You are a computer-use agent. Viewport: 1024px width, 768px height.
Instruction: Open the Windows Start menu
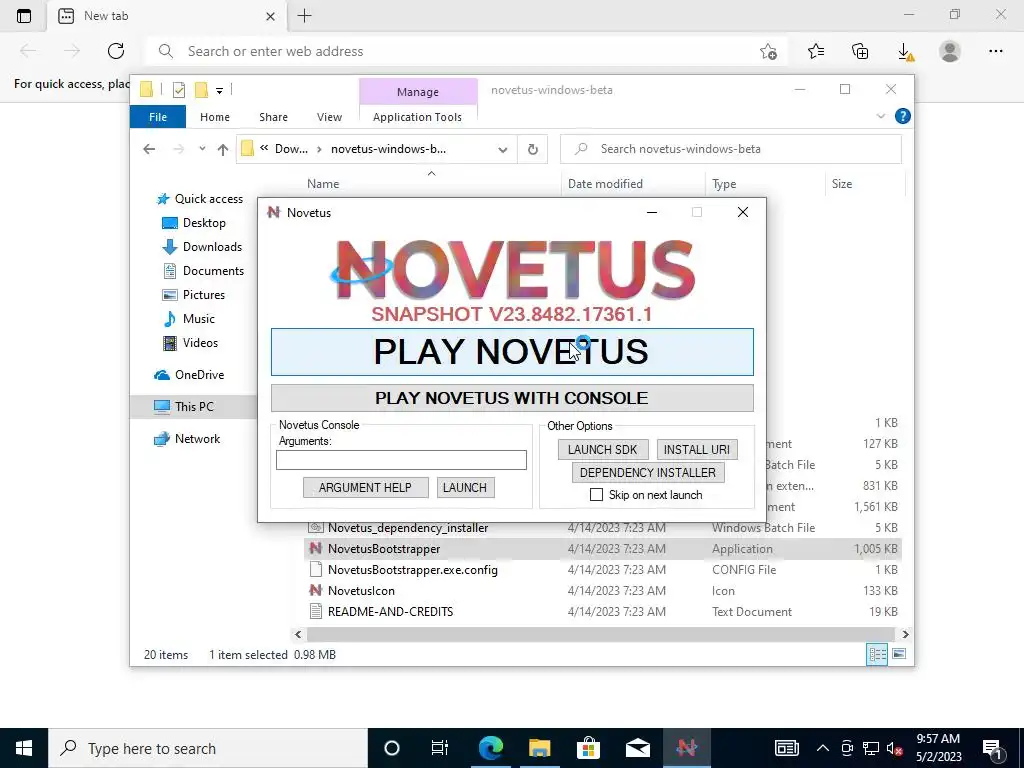pyautogui.click(x=24, y=748)
